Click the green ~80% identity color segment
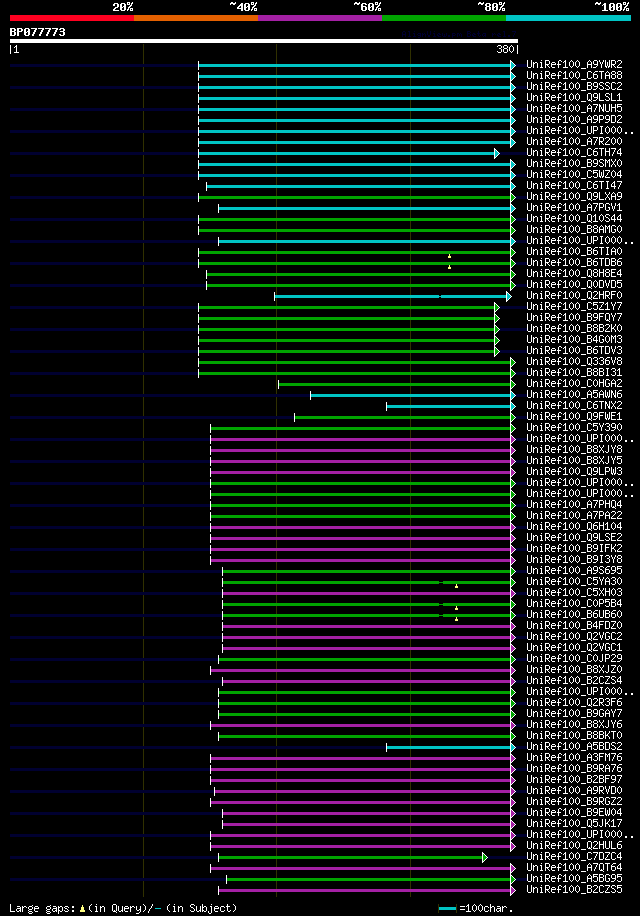 pos(444,18)
